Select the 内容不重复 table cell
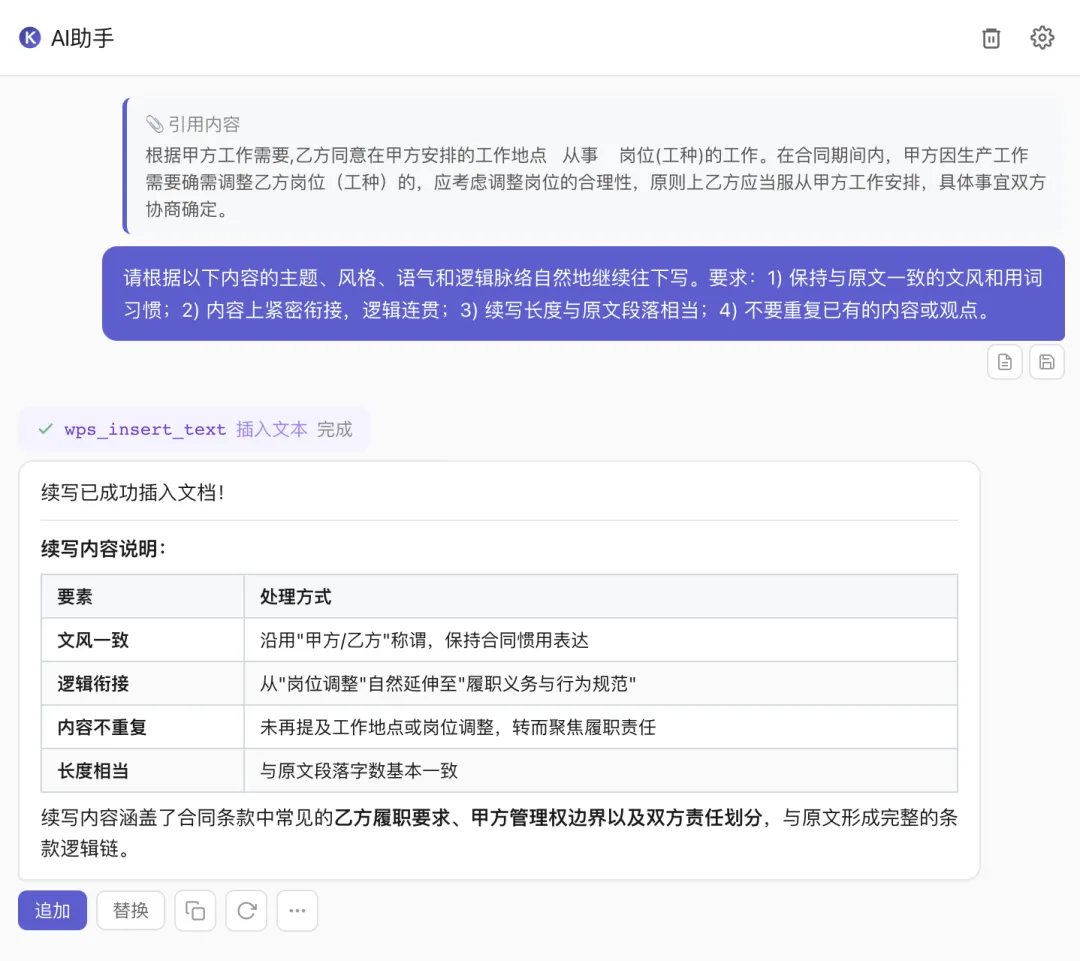The height and width of the screenshot is (961, 1080). [143, 727]
